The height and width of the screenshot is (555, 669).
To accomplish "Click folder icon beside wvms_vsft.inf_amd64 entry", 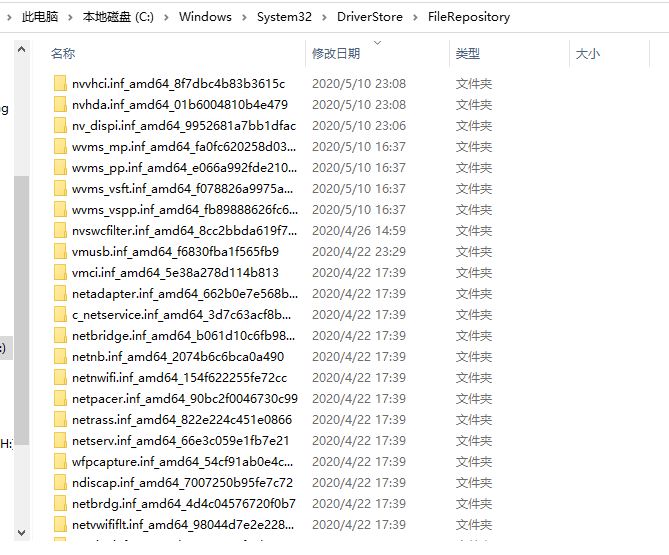I will (60, 189).
